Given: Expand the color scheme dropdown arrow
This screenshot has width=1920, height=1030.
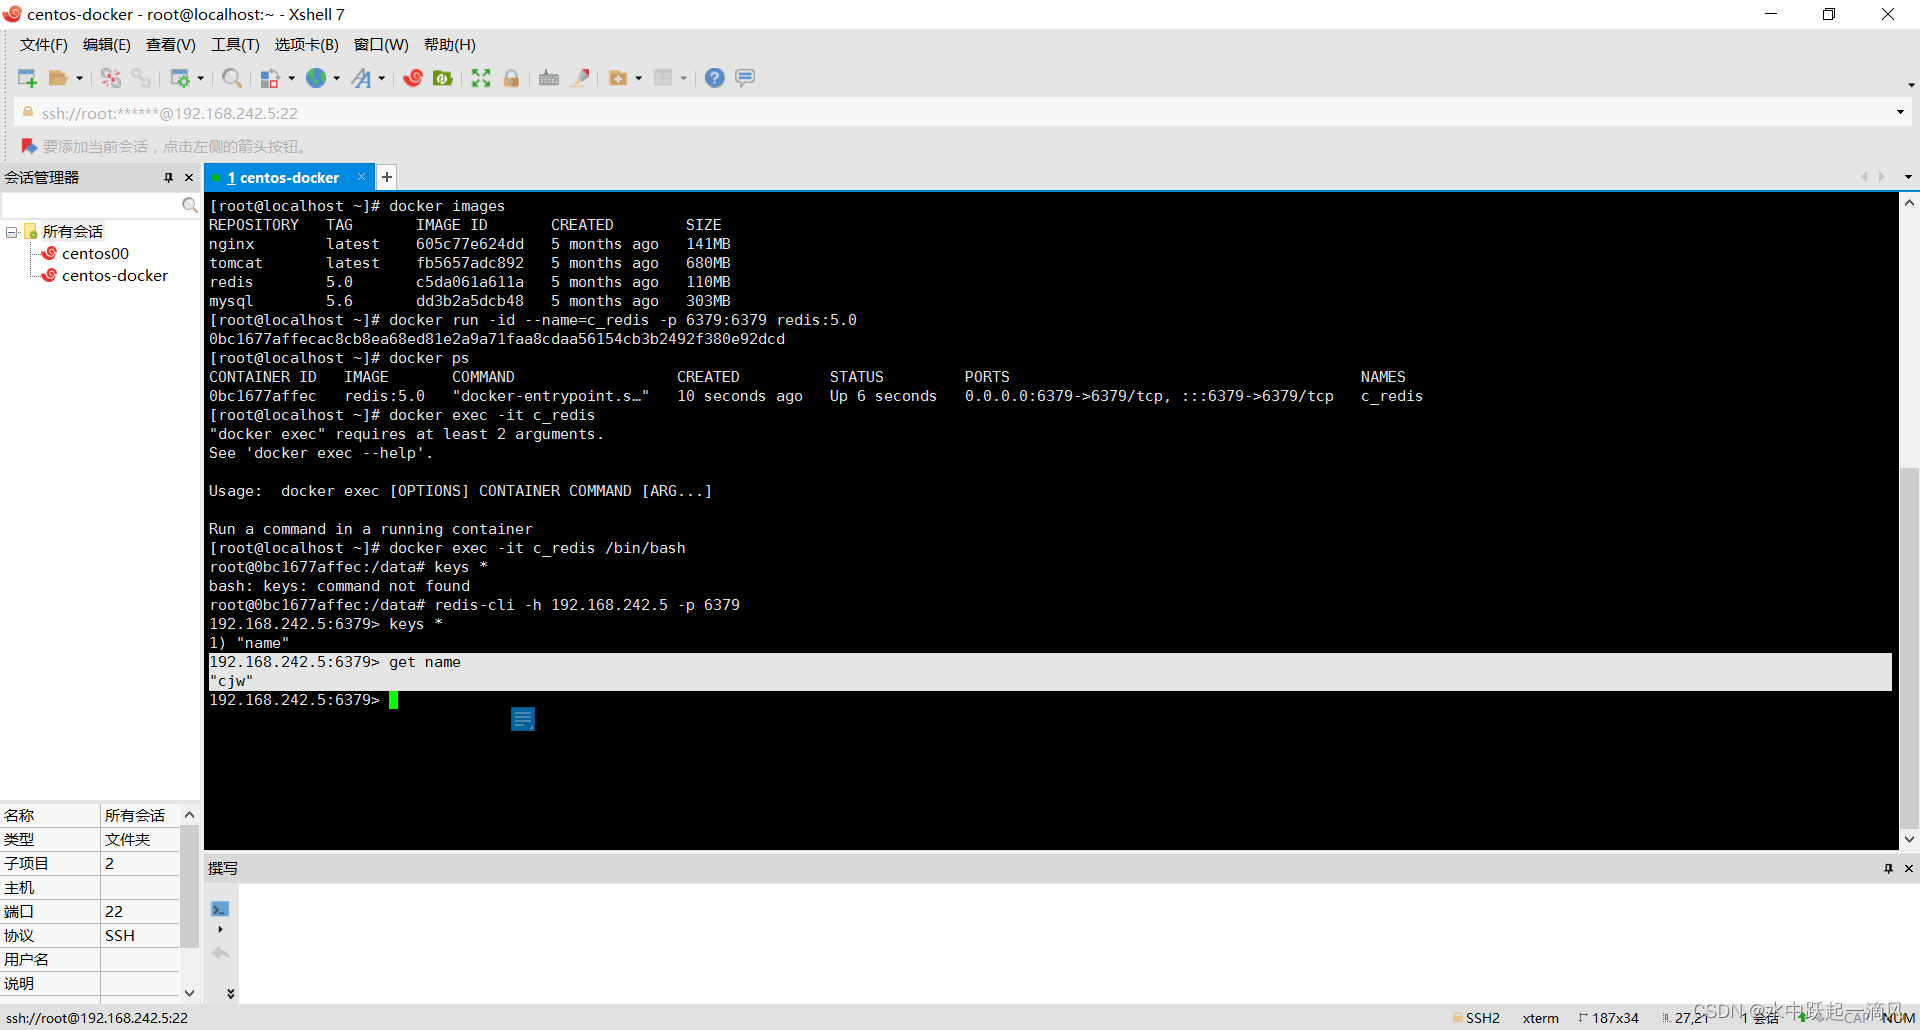Looking at the screenshot, I should tap(292, 78).
